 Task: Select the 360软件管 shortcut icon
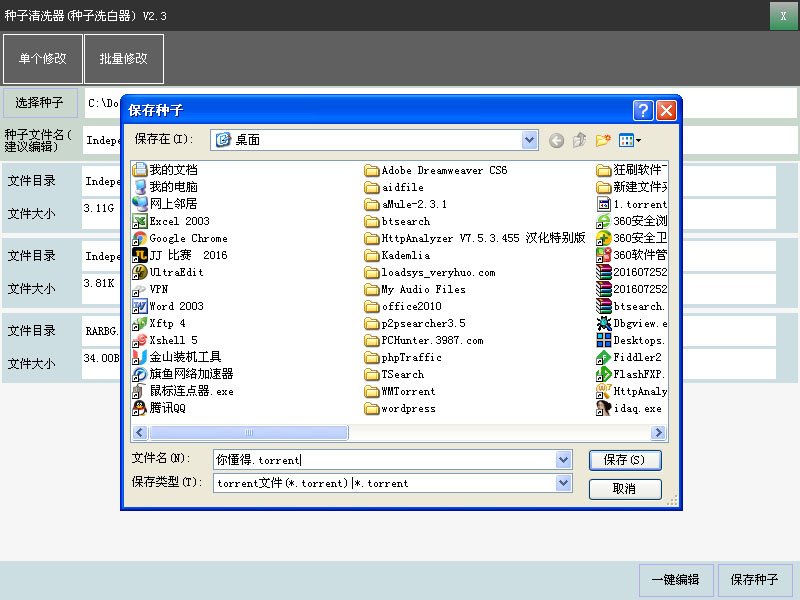point(604,255)
